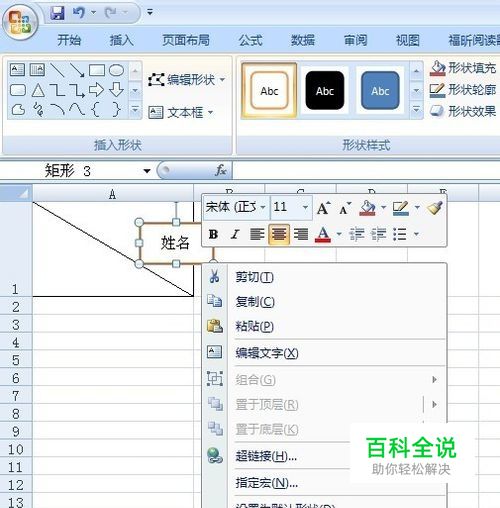Apply the blue Abc shape style
Screen dimensions: 500x508
pos(380,91)
